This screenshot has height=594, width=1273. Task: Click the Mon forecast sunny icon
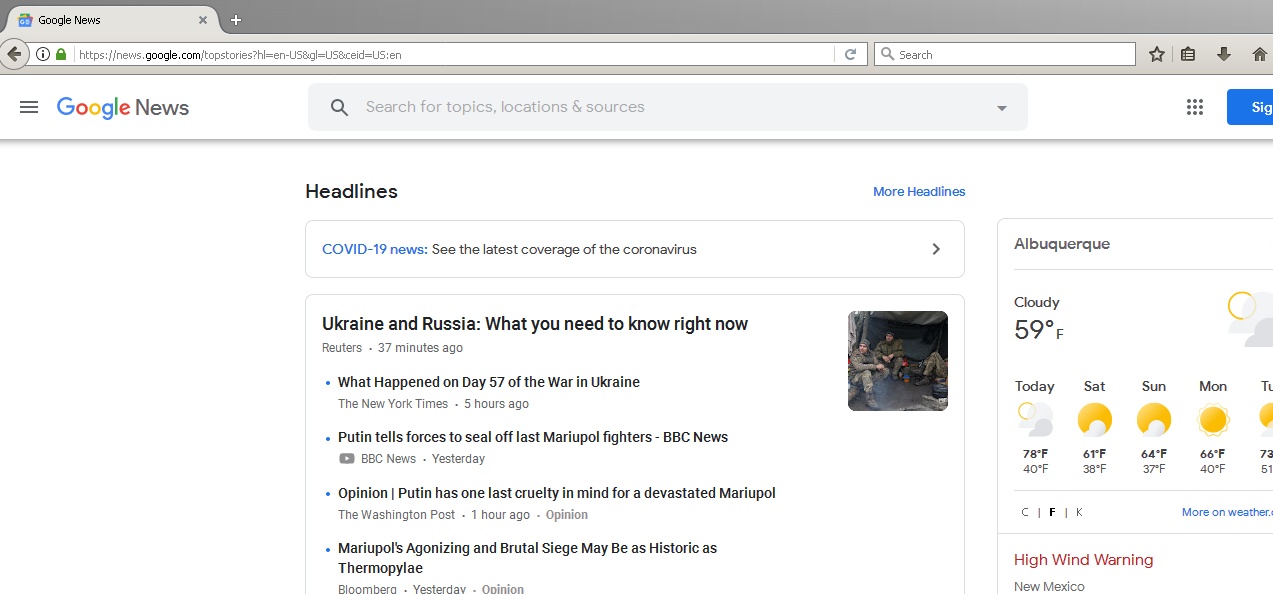click(x=1213, y=419)
